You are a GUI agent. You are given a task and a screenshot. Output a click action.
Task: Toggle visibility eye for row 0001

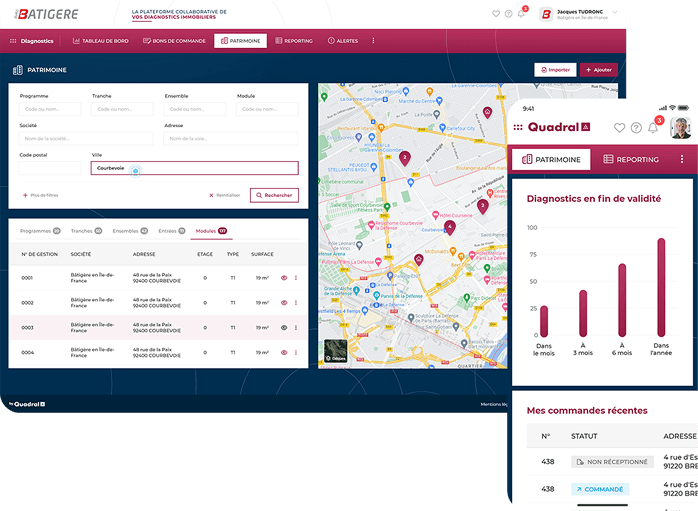(284, 277)
